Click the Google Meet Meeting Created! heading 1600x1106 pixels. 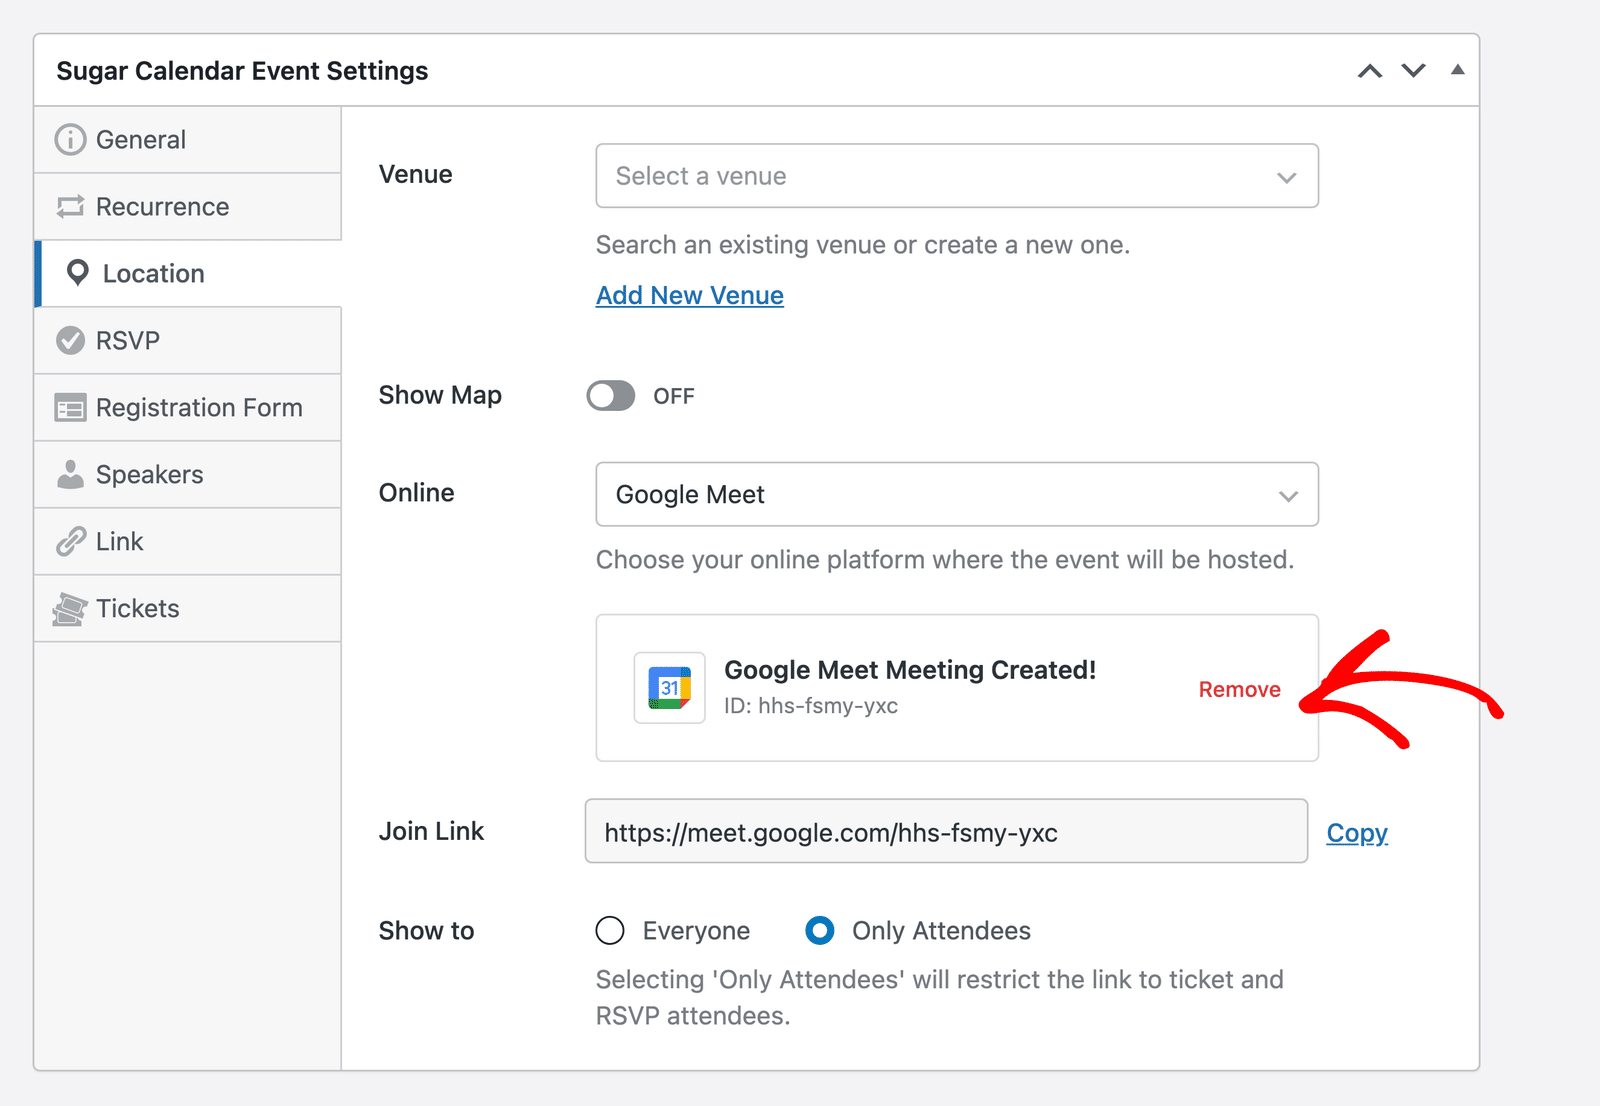910,670
